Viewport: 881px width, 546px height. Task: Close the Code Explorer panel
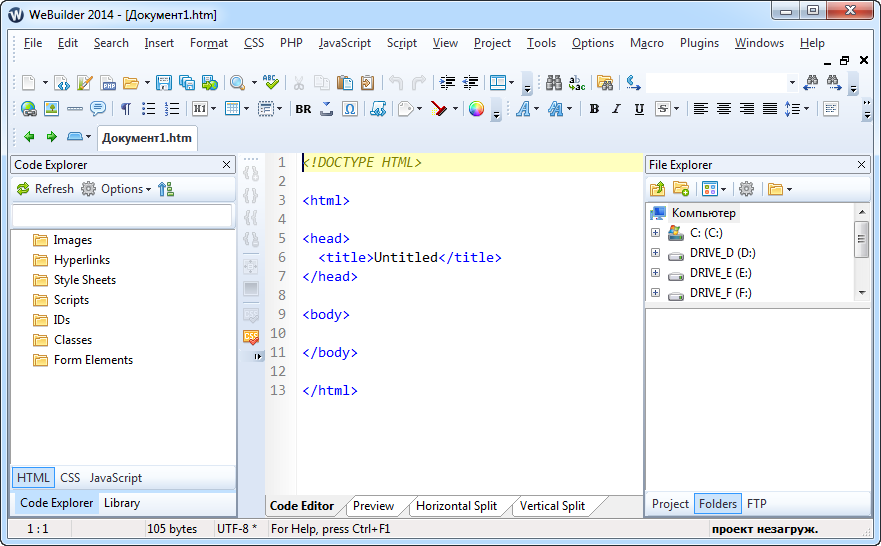tap(226, 165)
